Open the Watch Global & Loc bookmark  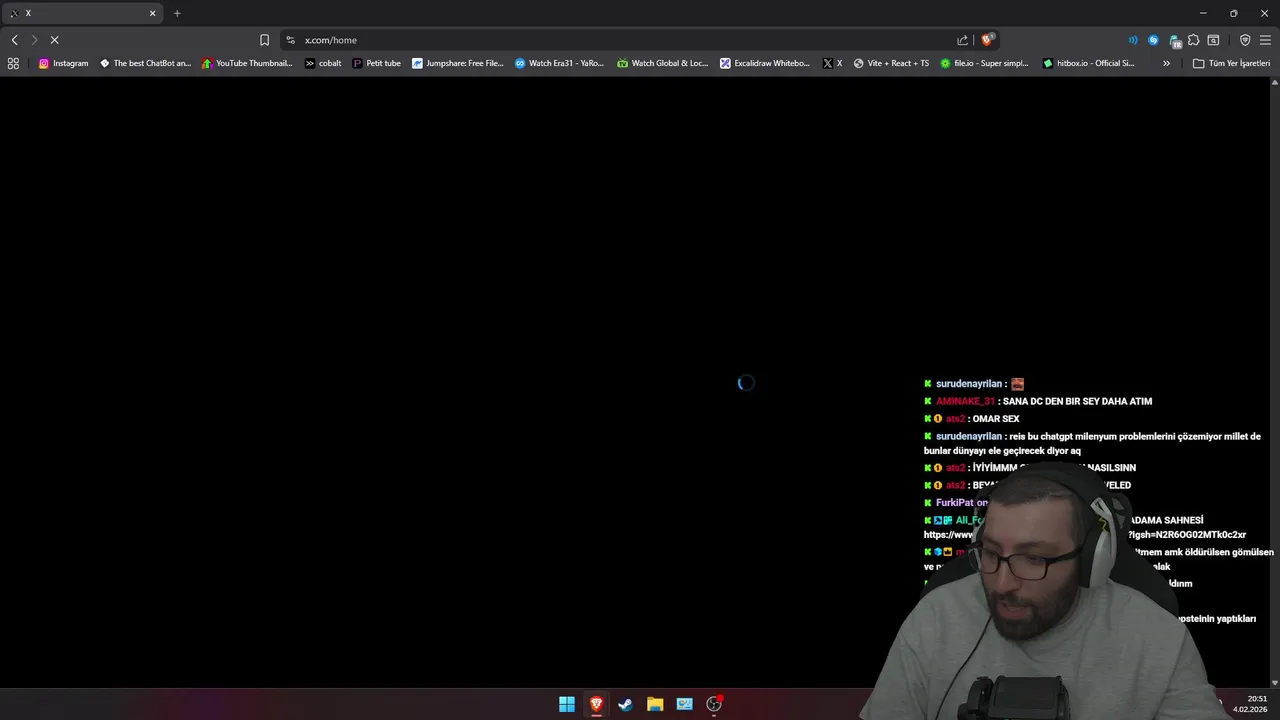pos(662,63)
